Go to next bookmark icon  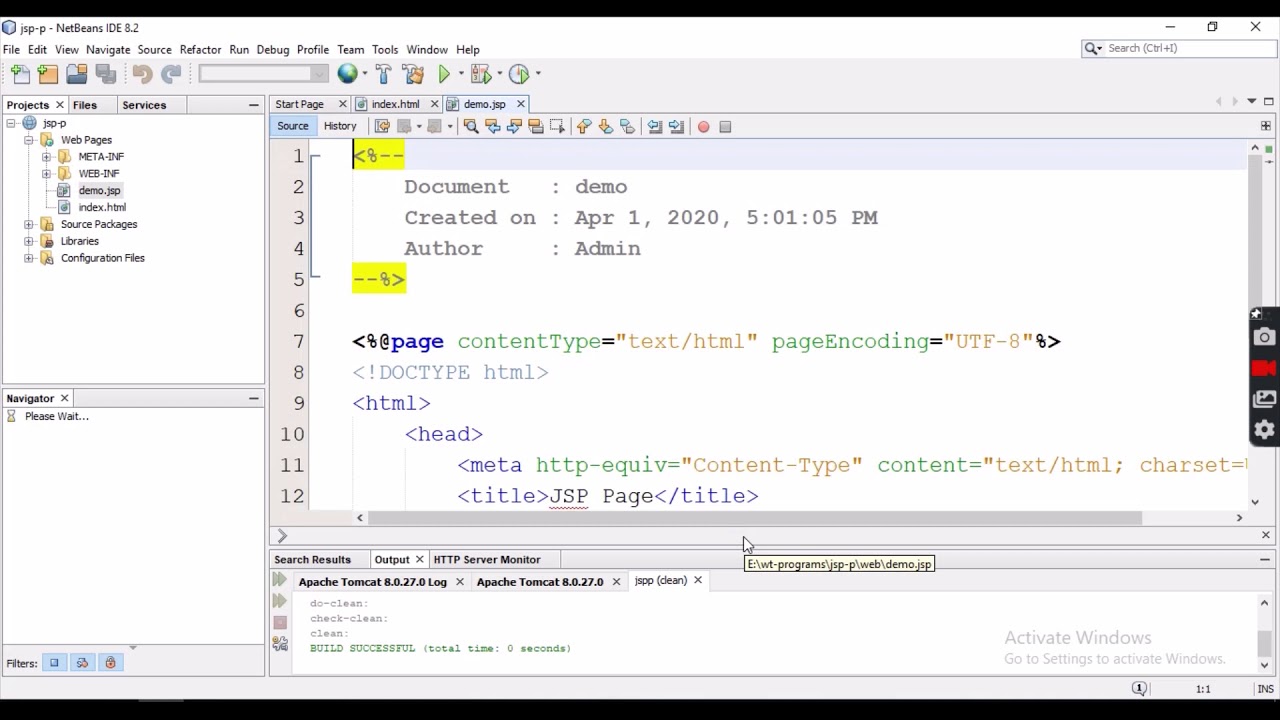(606, 126)
